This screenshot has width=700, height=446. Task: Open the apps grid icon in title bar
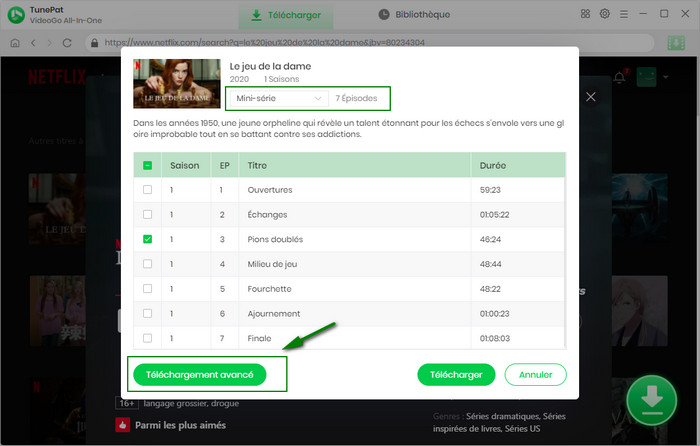click(585, 14)
